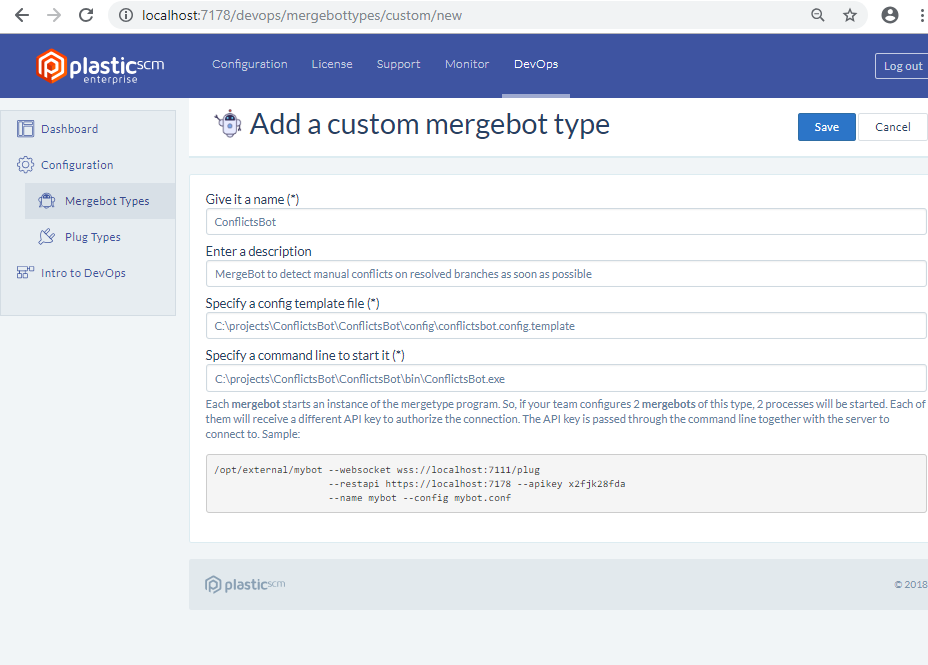Bookmark this page with the star icon
This screenshot has width=928, height=665.
point(850,15)
